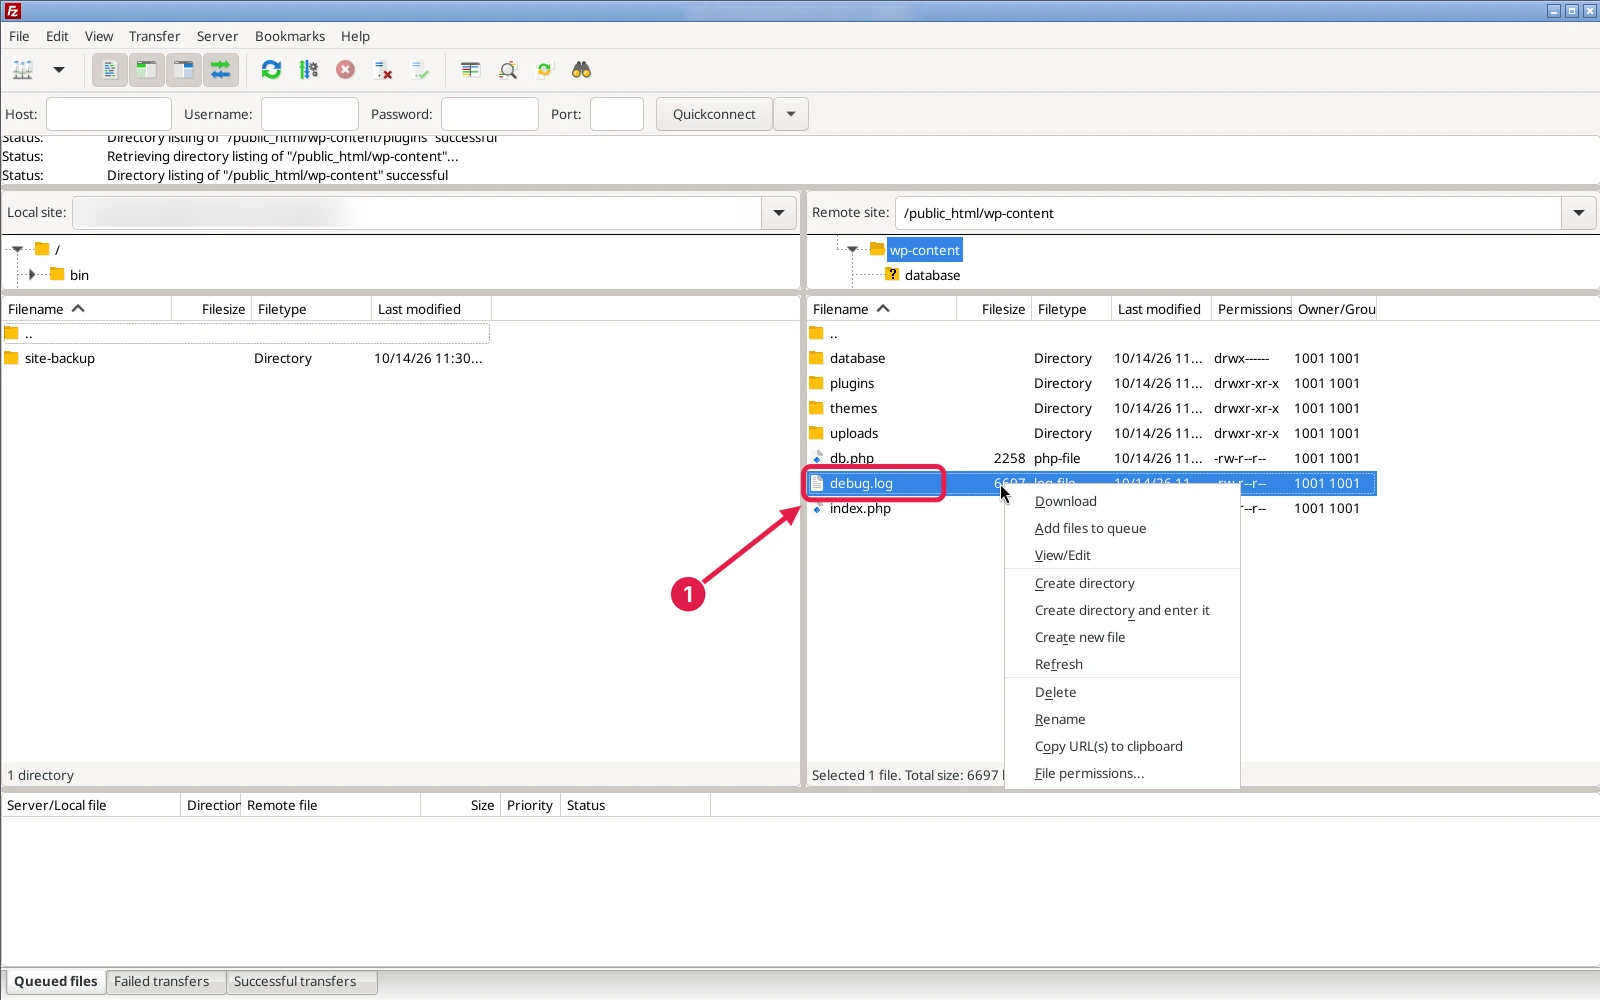Select the plugins remote folder
This screenshot has height=1000, width=1600.
pos(852,383)
